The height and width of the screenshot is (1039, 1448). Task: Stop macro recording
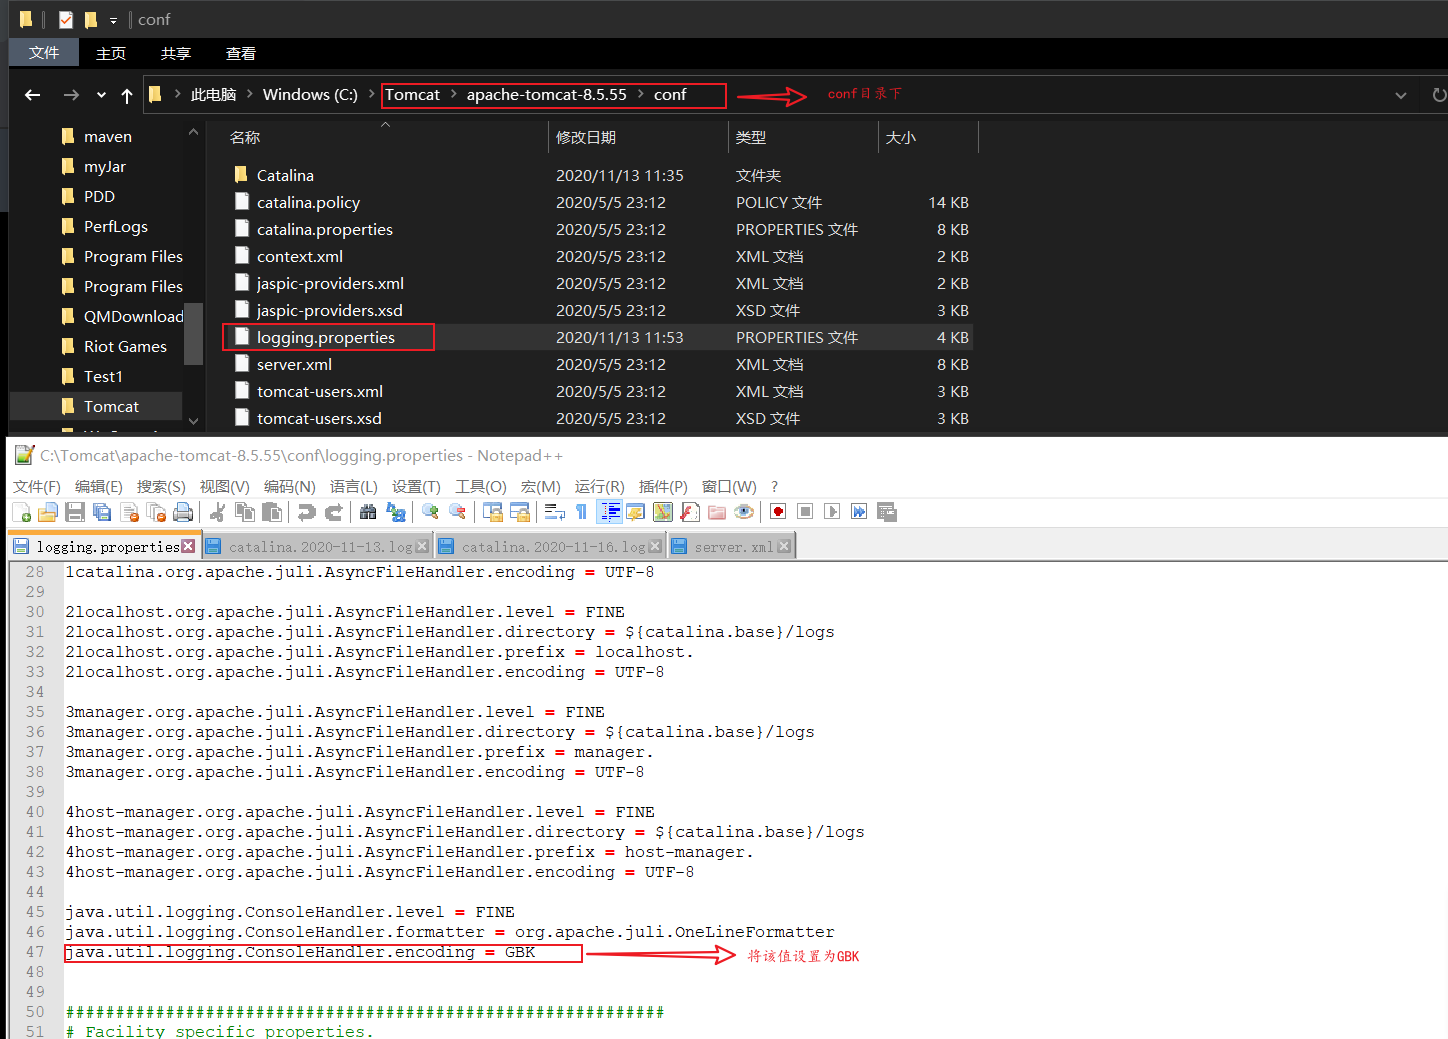click(x=805, y=512)
